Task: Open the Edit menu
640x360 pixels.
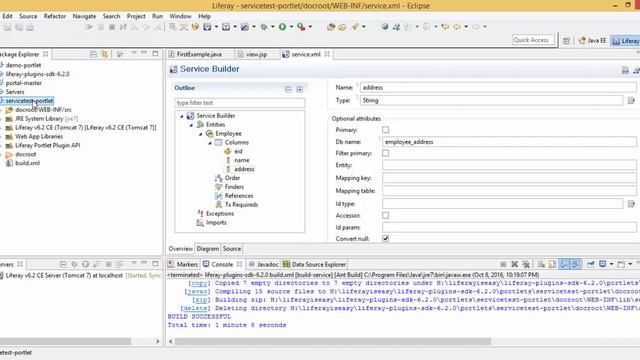Action: pos(7,16)
